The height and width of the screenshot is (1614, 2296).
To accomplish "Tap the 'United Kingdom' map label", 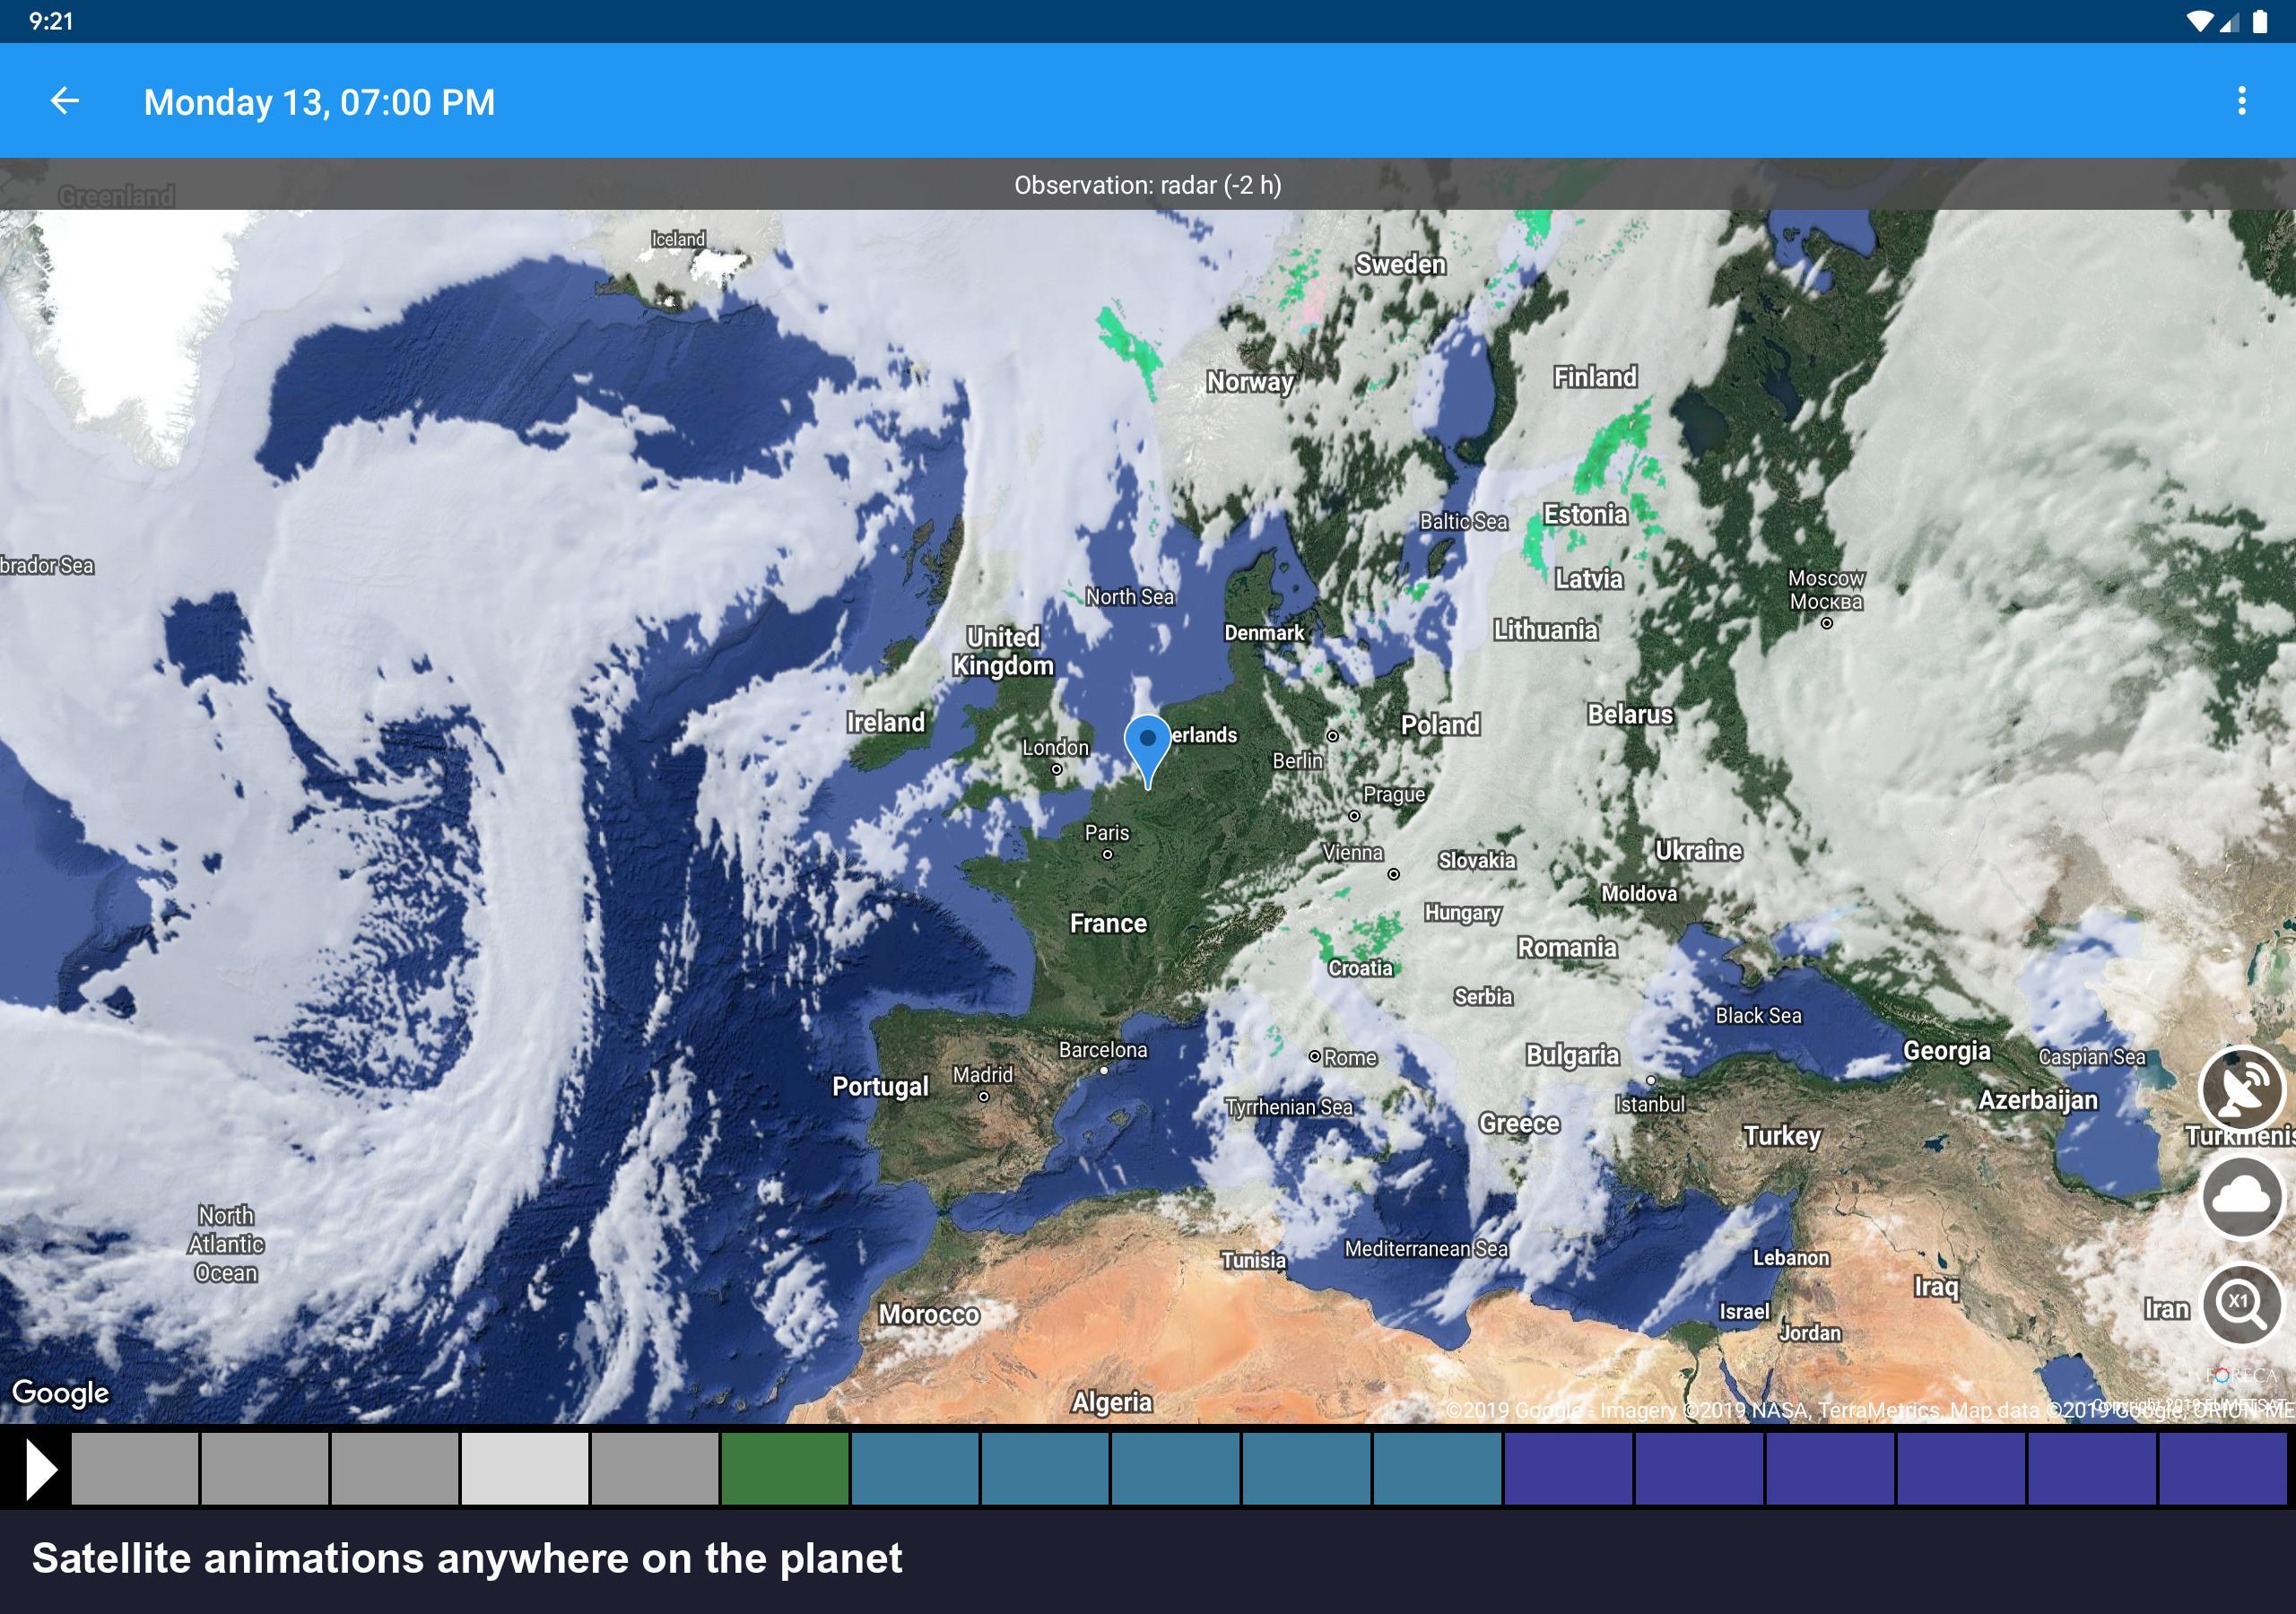I will (1003, 651).
